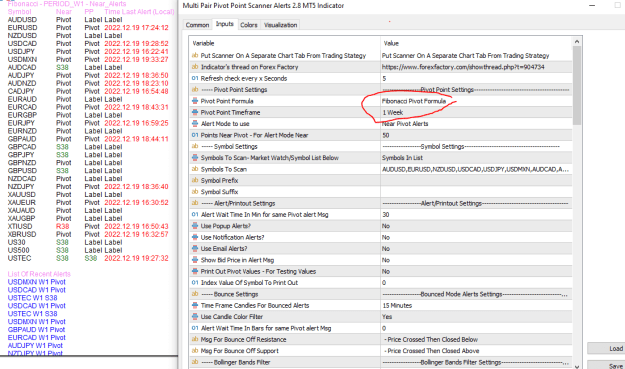The height and width of the screenshot is (369, 625).
Task: Open the Use Candle Color Filter Yes dropdown
Action: (476, 317)
